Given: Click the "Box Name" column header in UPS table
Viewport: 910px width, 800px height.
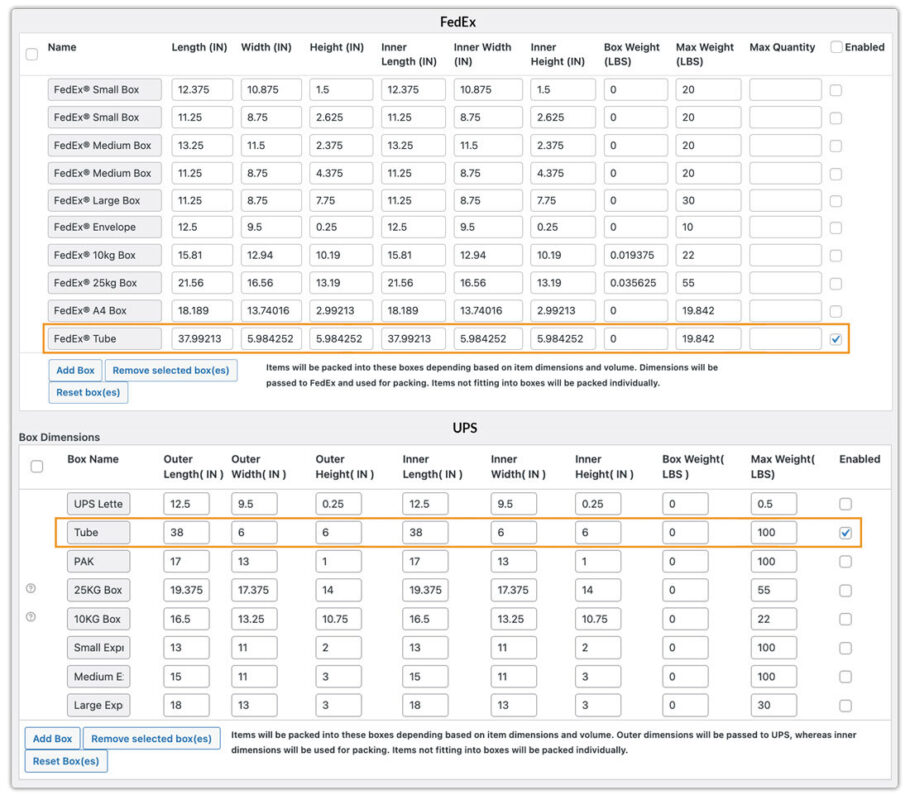Looking at the screenshot, I should click(x=93, y=459).
